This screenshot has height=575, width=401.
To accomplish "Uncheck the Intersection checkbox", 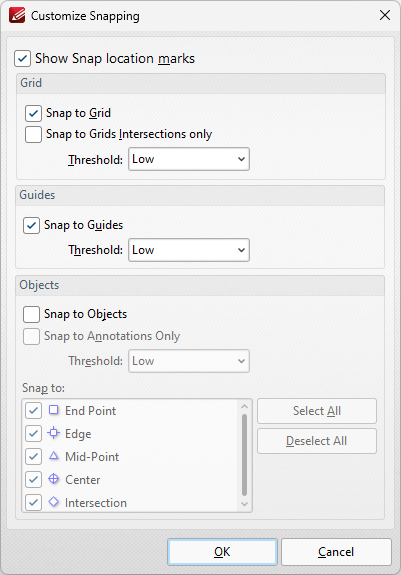I will 33,503.
